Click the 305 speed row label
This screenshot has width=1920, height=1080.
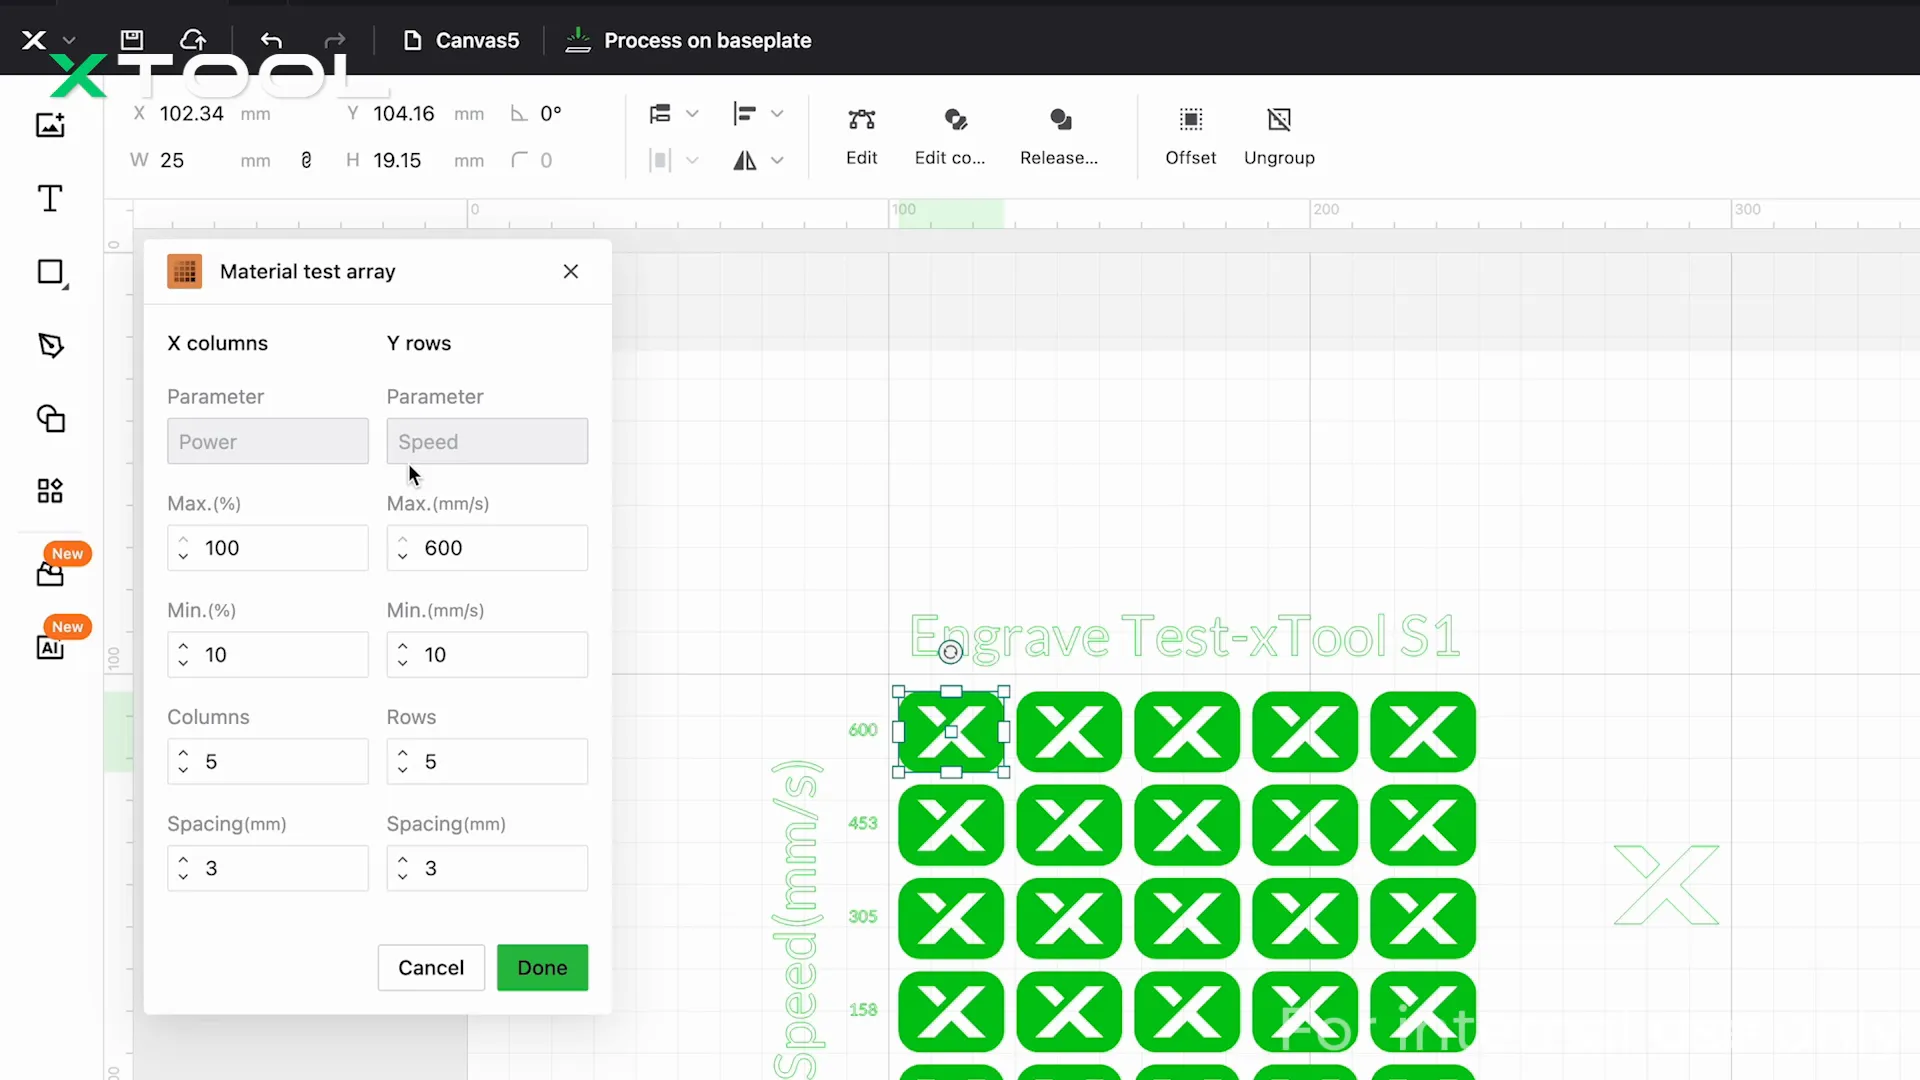(x=863, y=916)
